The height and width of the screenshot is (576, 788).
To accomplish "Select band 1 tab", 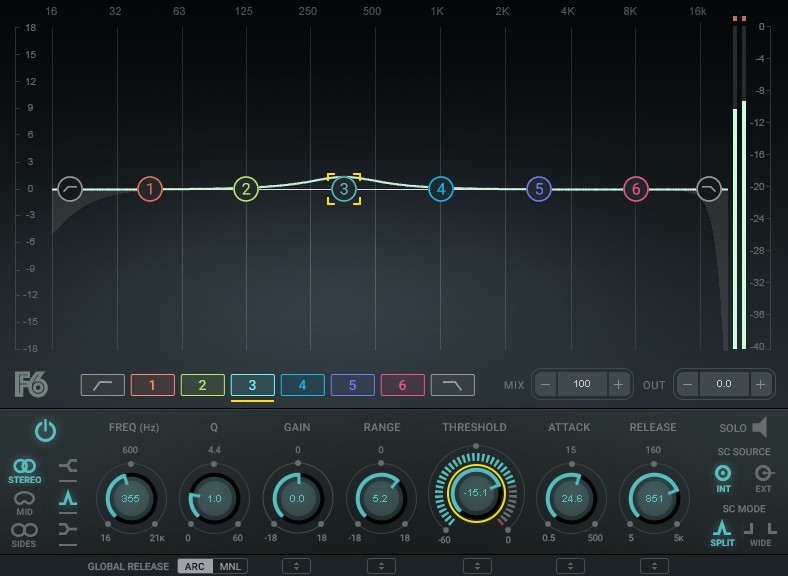I will point(152,385).
